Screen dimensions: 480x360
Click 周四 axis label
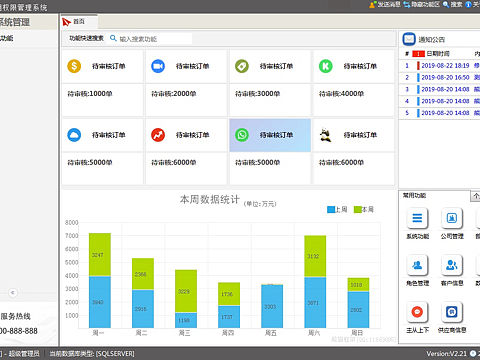pyautogui.click(x=228, y=333)
